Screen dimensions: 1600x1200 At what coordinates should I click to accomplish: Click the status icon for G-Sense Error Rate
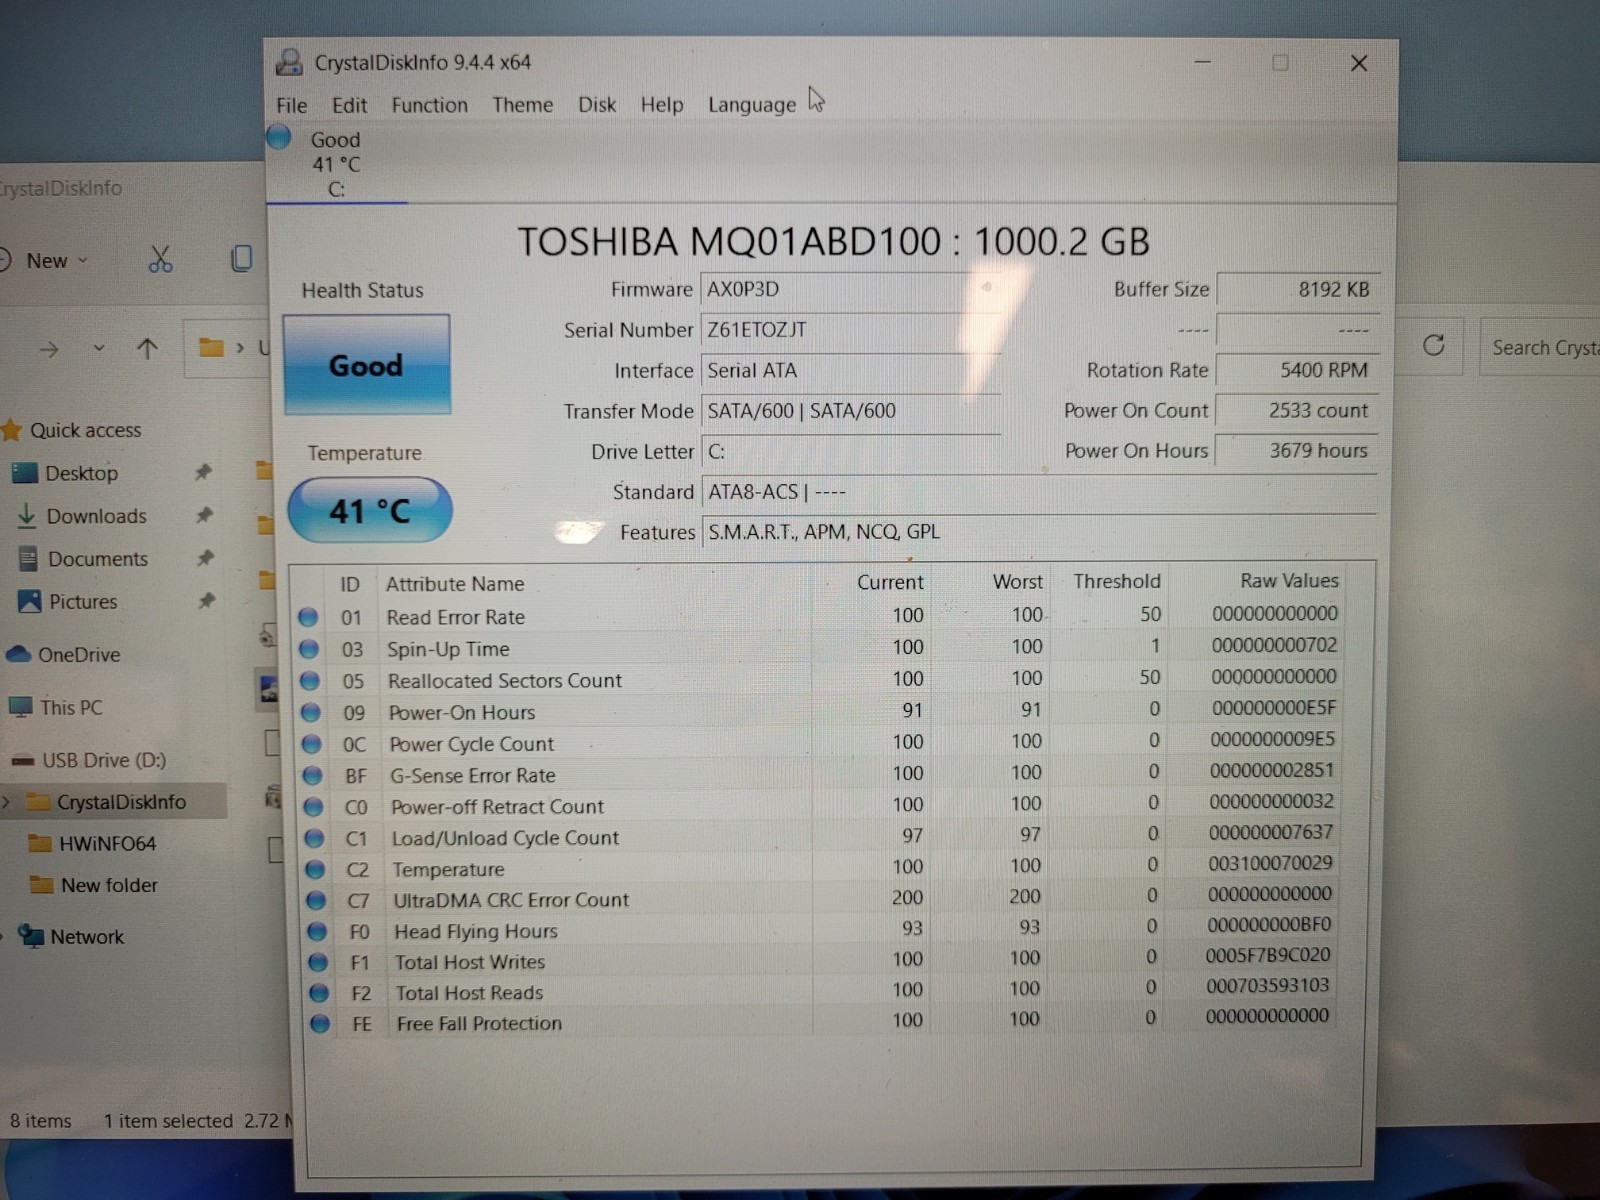(313, 775)
